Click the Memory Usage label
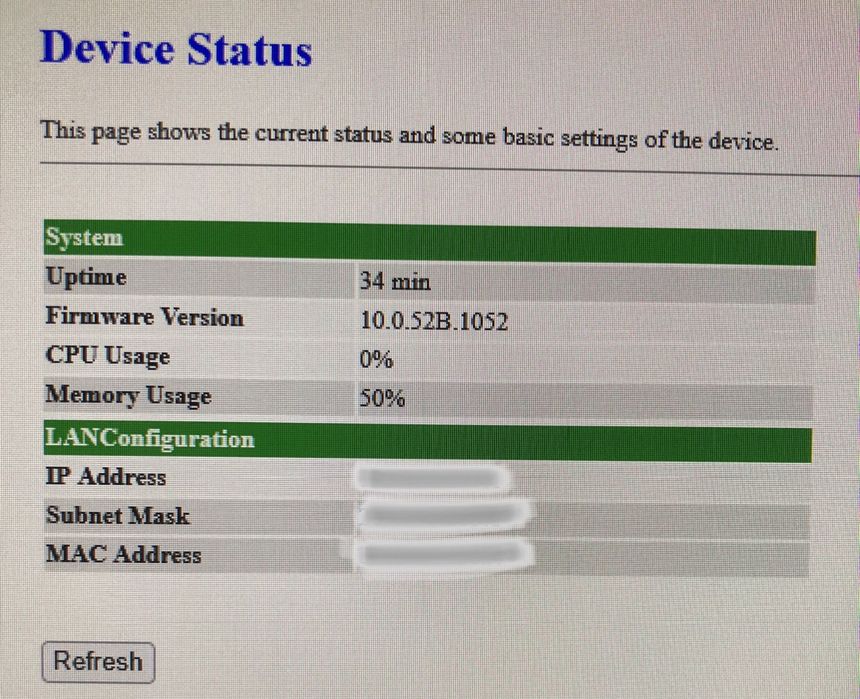Image resolution: width=860 pixels, height=699 pixels. [128, 395]
